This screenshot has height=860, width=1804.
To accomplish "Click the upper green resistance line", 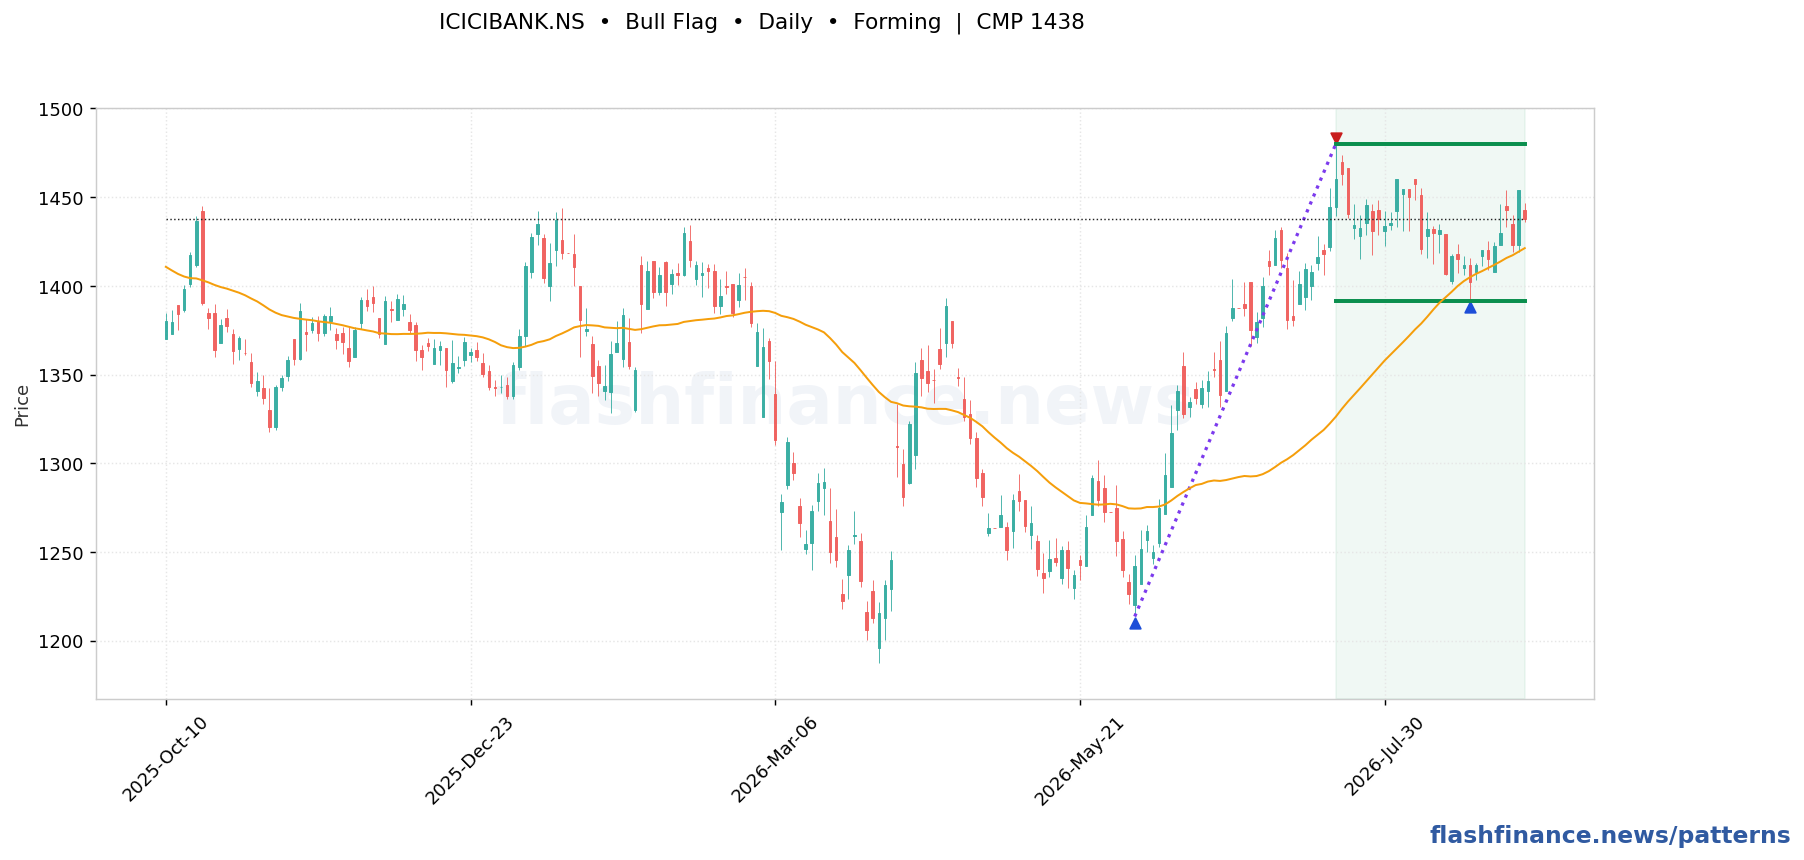I will click(x=1430, y=144).
